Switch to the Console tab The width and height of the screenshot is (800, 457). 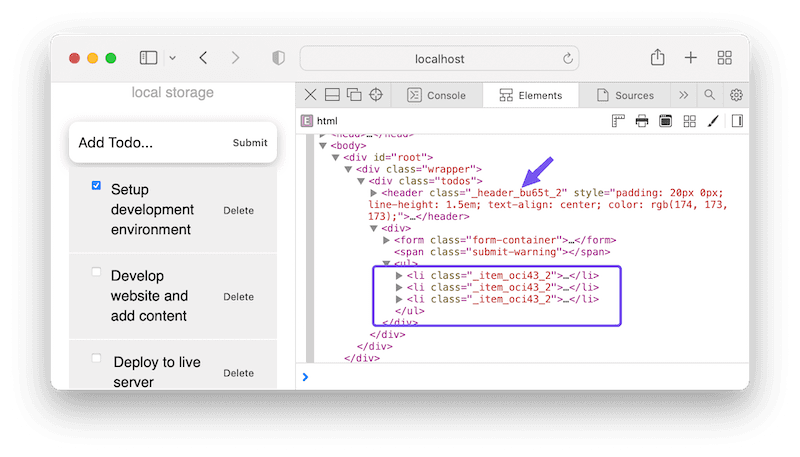(x=437, y=95)
